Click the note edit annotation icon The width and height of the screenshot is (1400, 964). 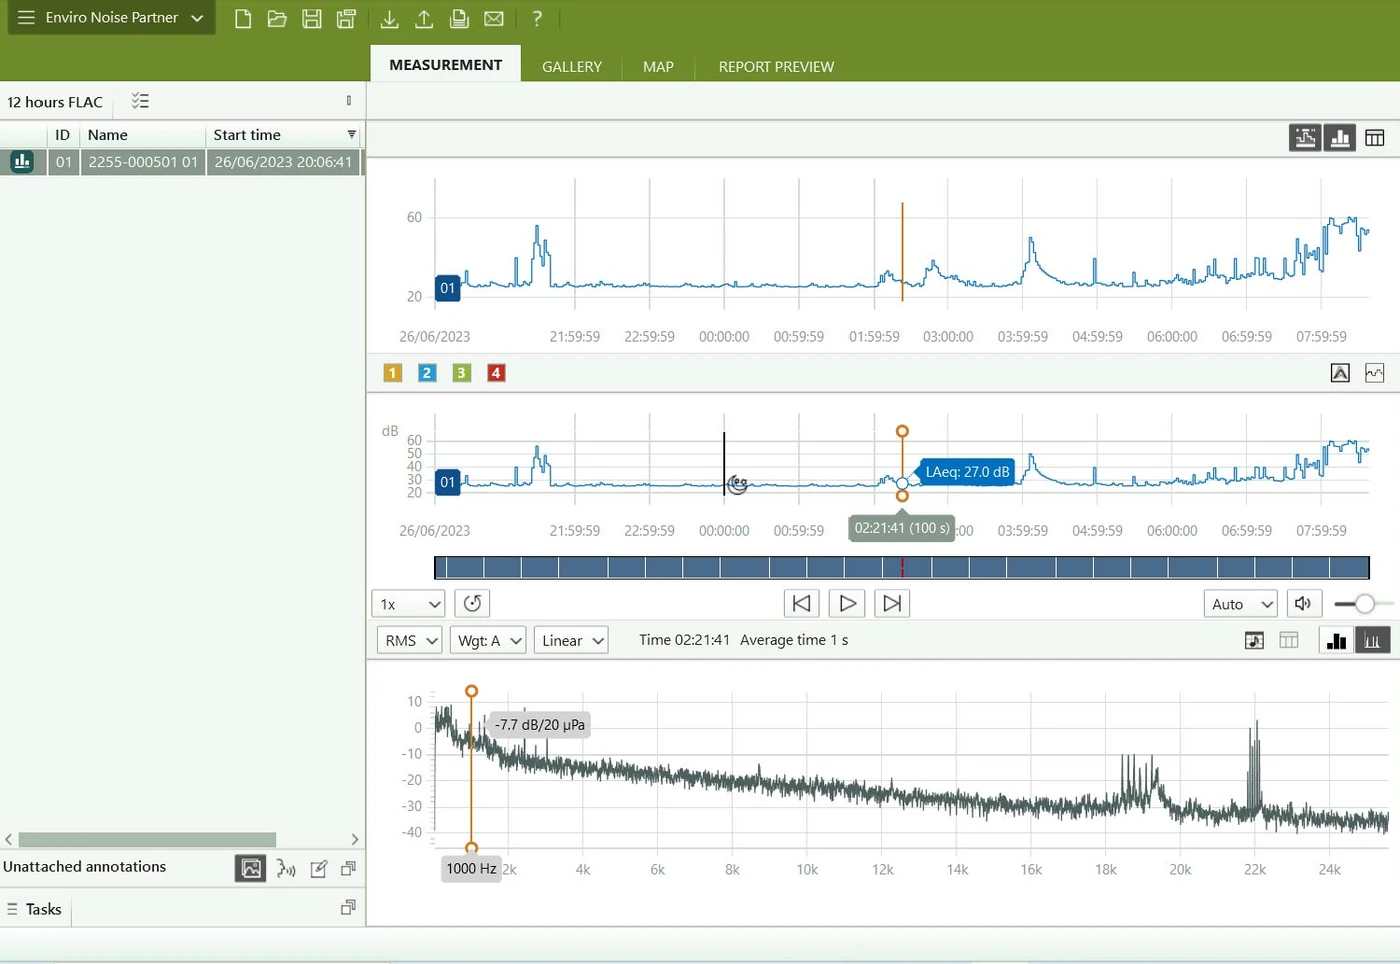click(319, 869)
